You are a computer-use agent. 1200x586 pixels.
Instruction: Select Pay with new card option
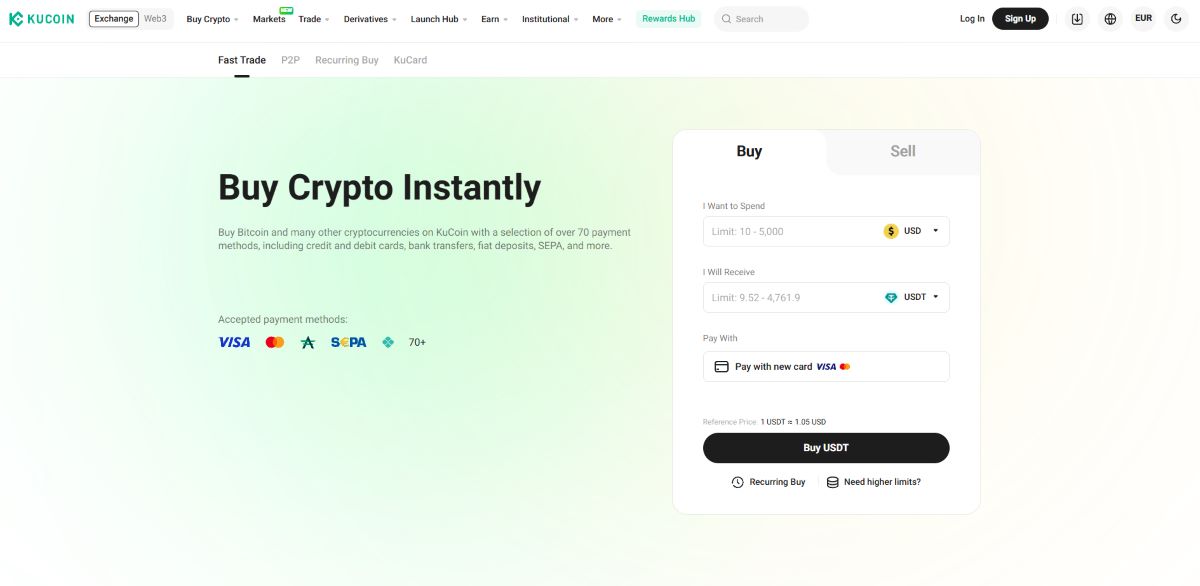[x=826, y=366]
